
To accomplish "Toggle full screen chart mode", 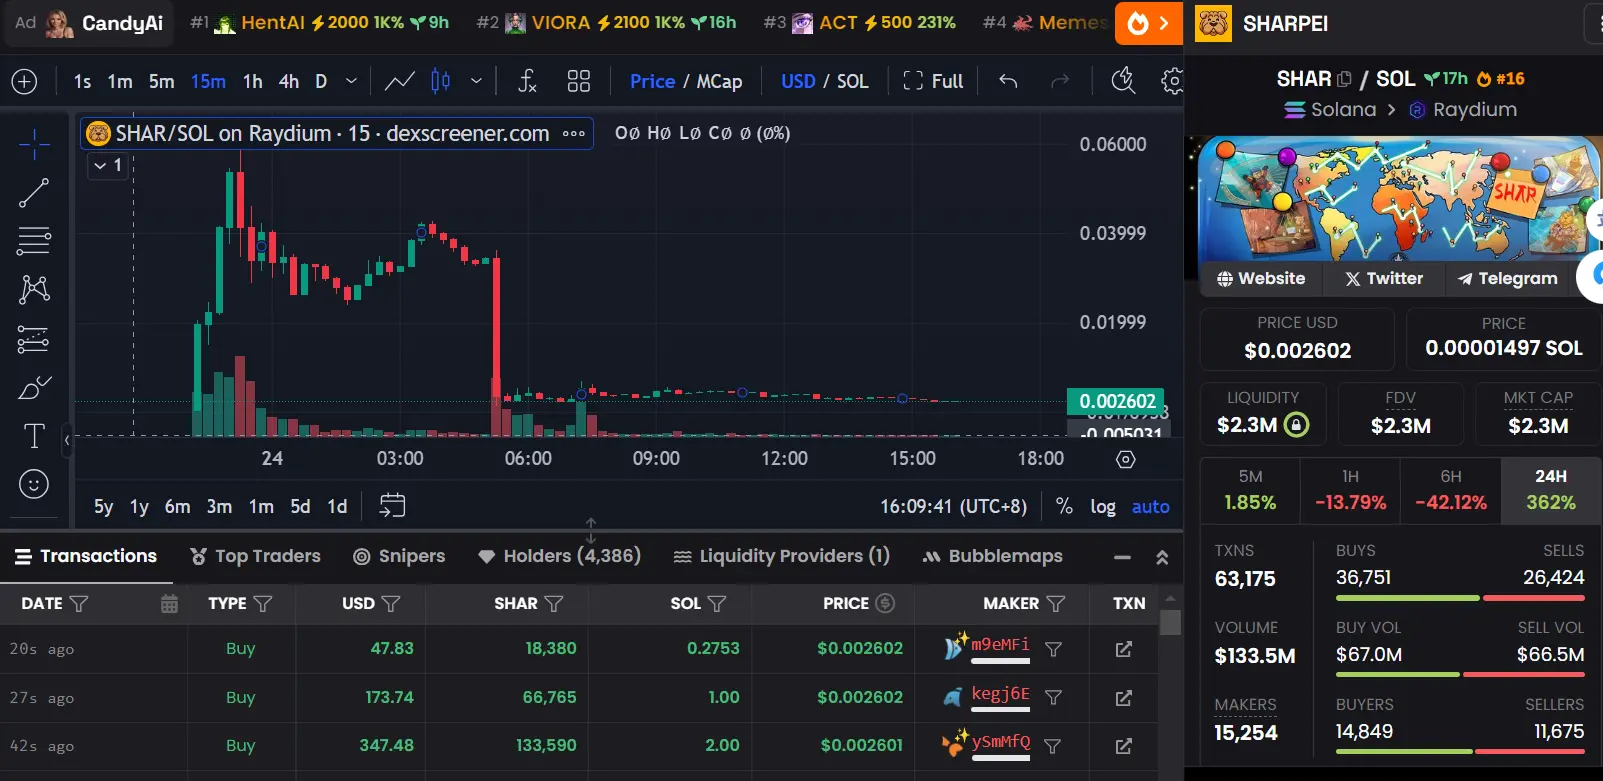I will point(933,81).
